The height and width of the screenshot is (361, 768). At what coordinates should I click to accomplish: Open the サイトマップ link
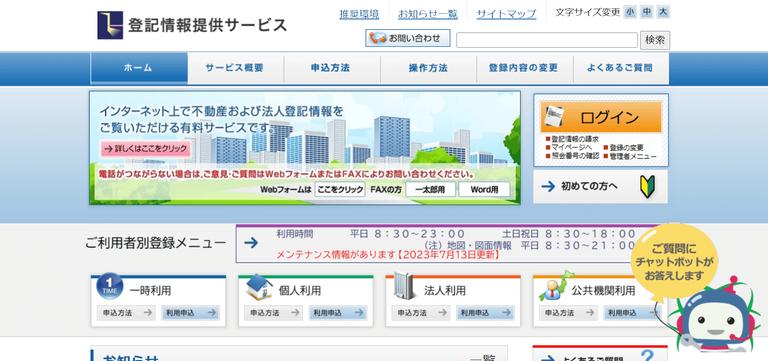pos(506,14)
